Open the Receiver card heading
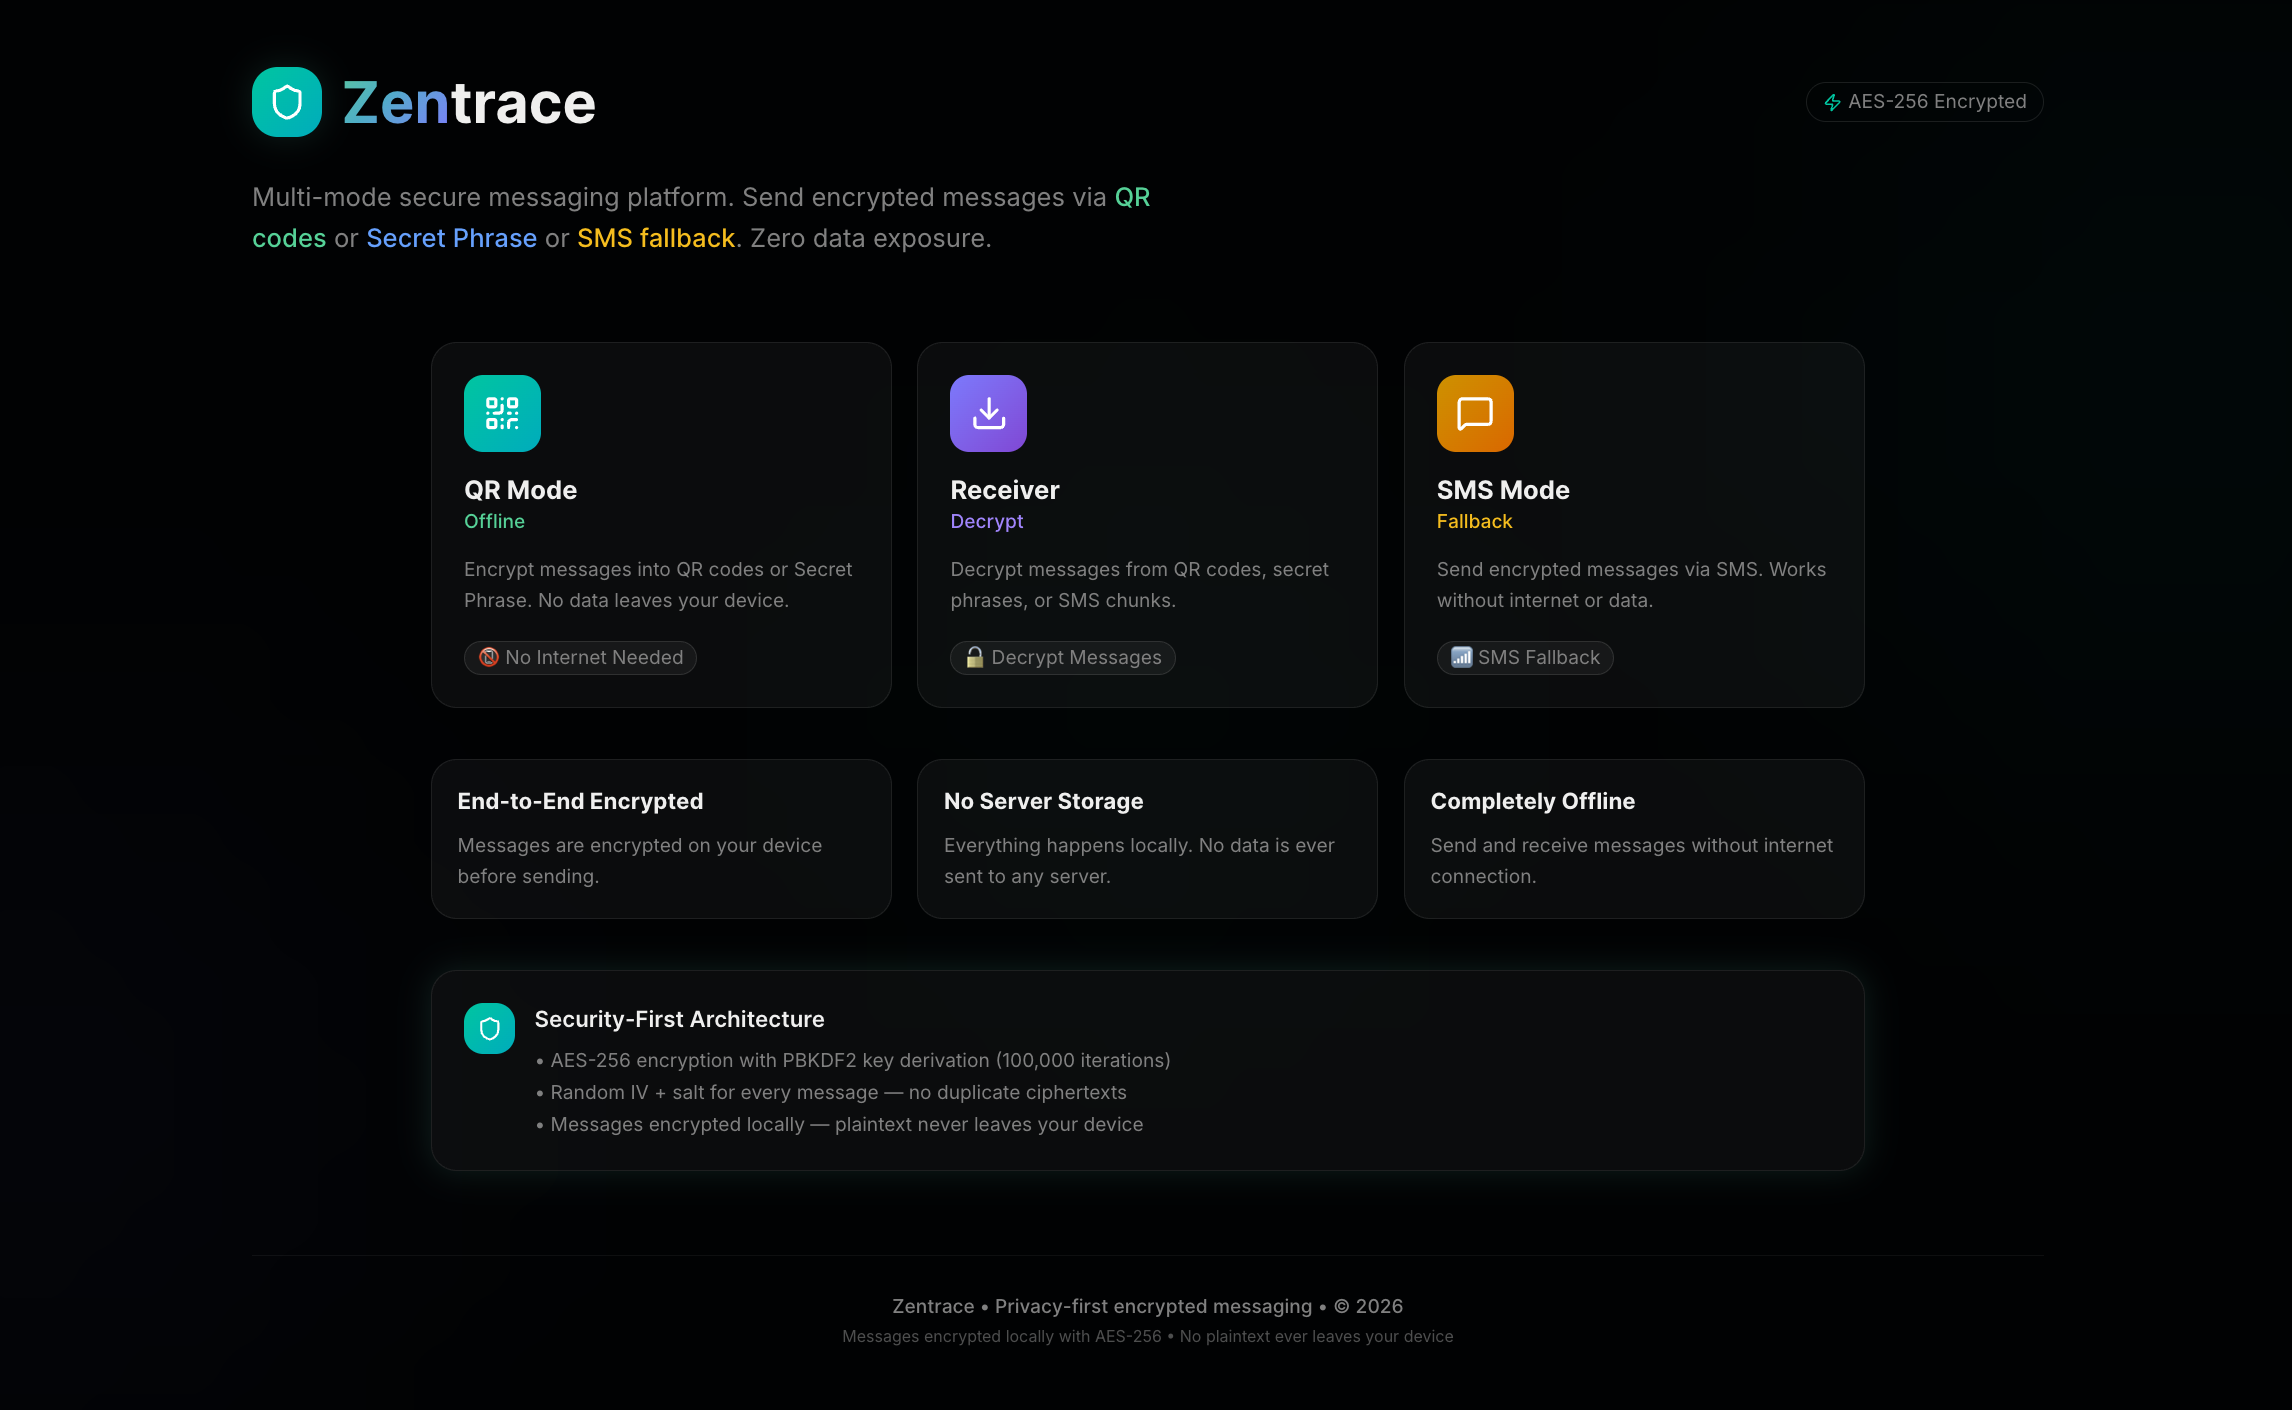 [x=1004, y=490]
